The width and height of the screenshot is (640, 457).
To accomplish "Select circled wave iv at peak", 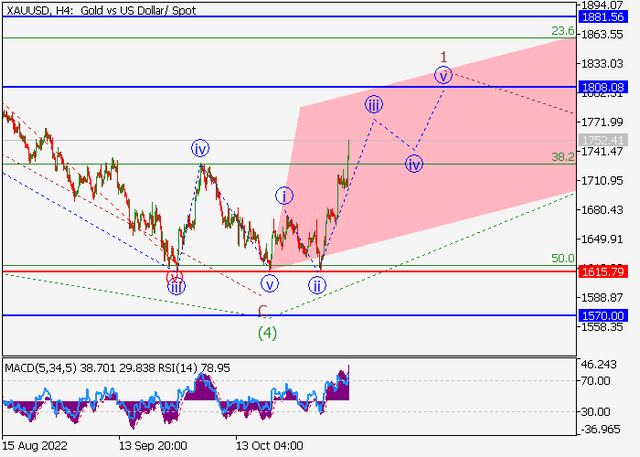I will pyautogui.click(x=200, y=149).
